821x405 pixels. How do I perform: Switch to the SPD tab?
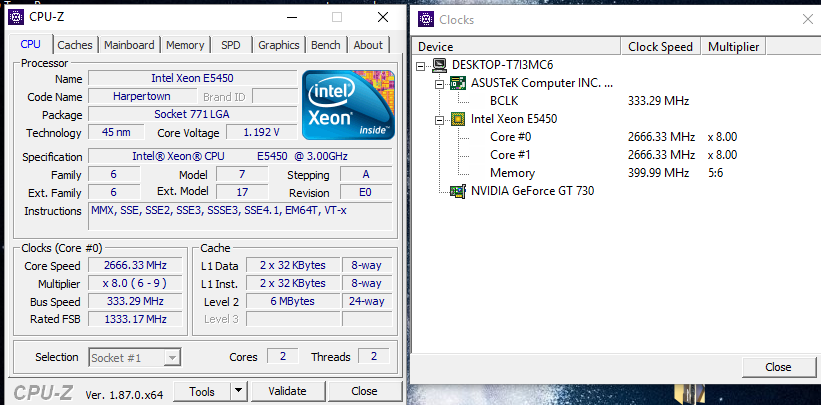tap(231, 45)
